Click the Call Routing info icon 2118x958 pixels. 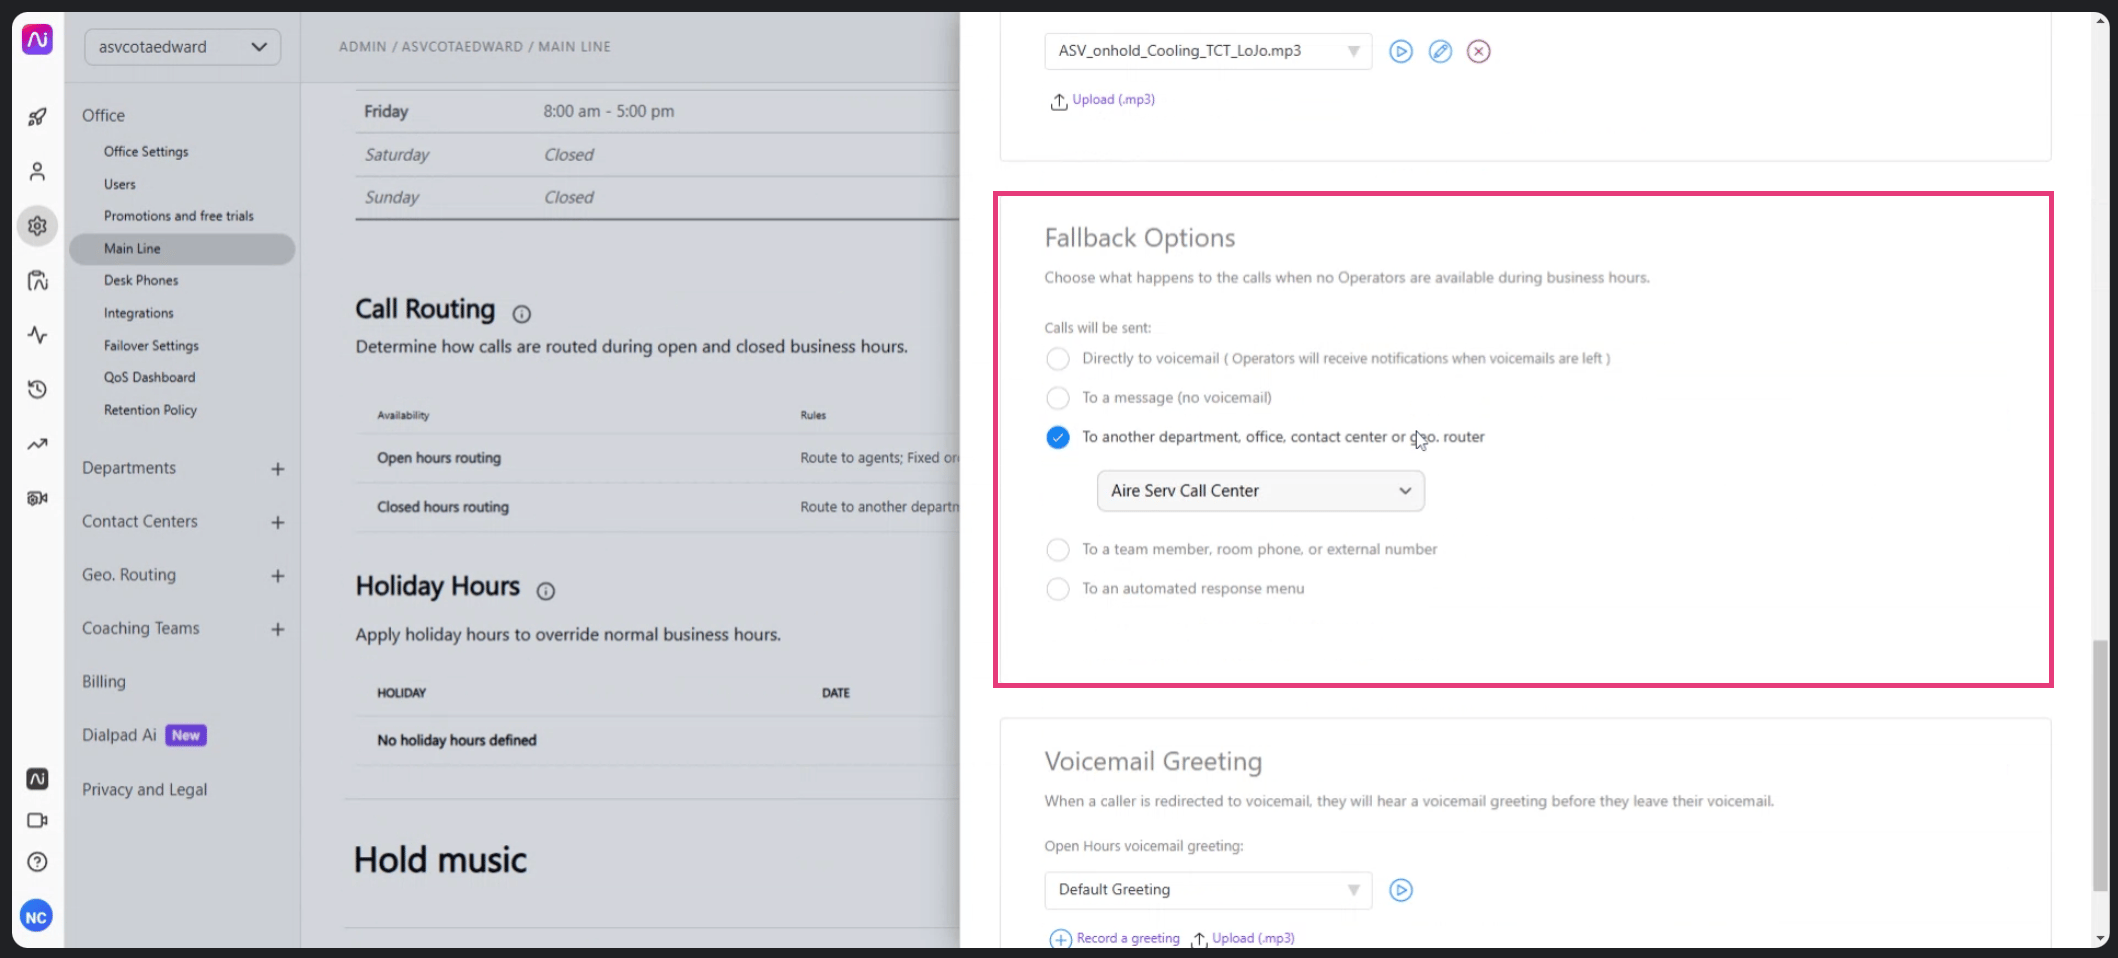click(x=521, y=314)
